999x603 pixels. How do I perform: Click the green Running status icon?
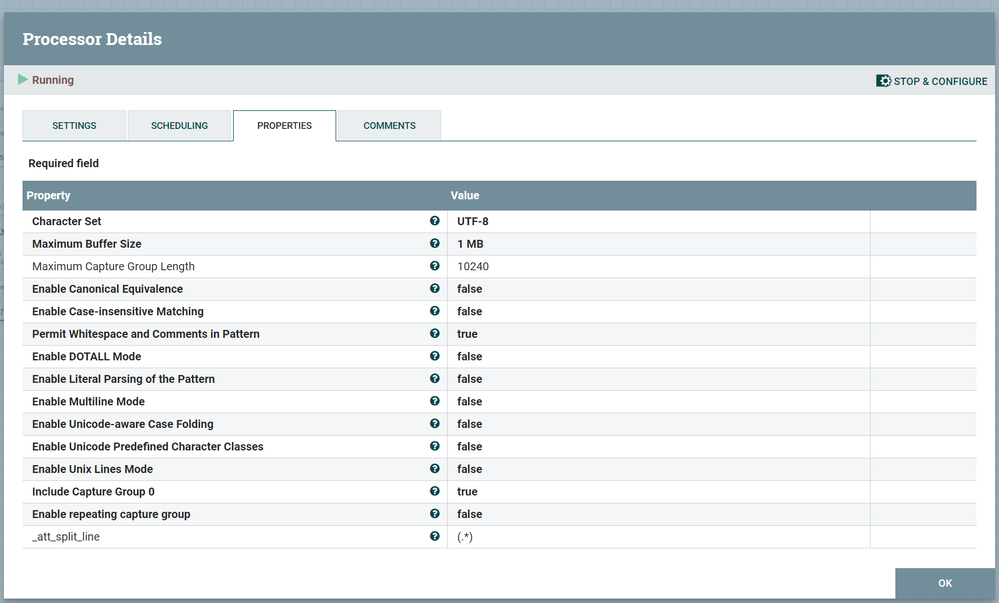[x=23, y=80]
